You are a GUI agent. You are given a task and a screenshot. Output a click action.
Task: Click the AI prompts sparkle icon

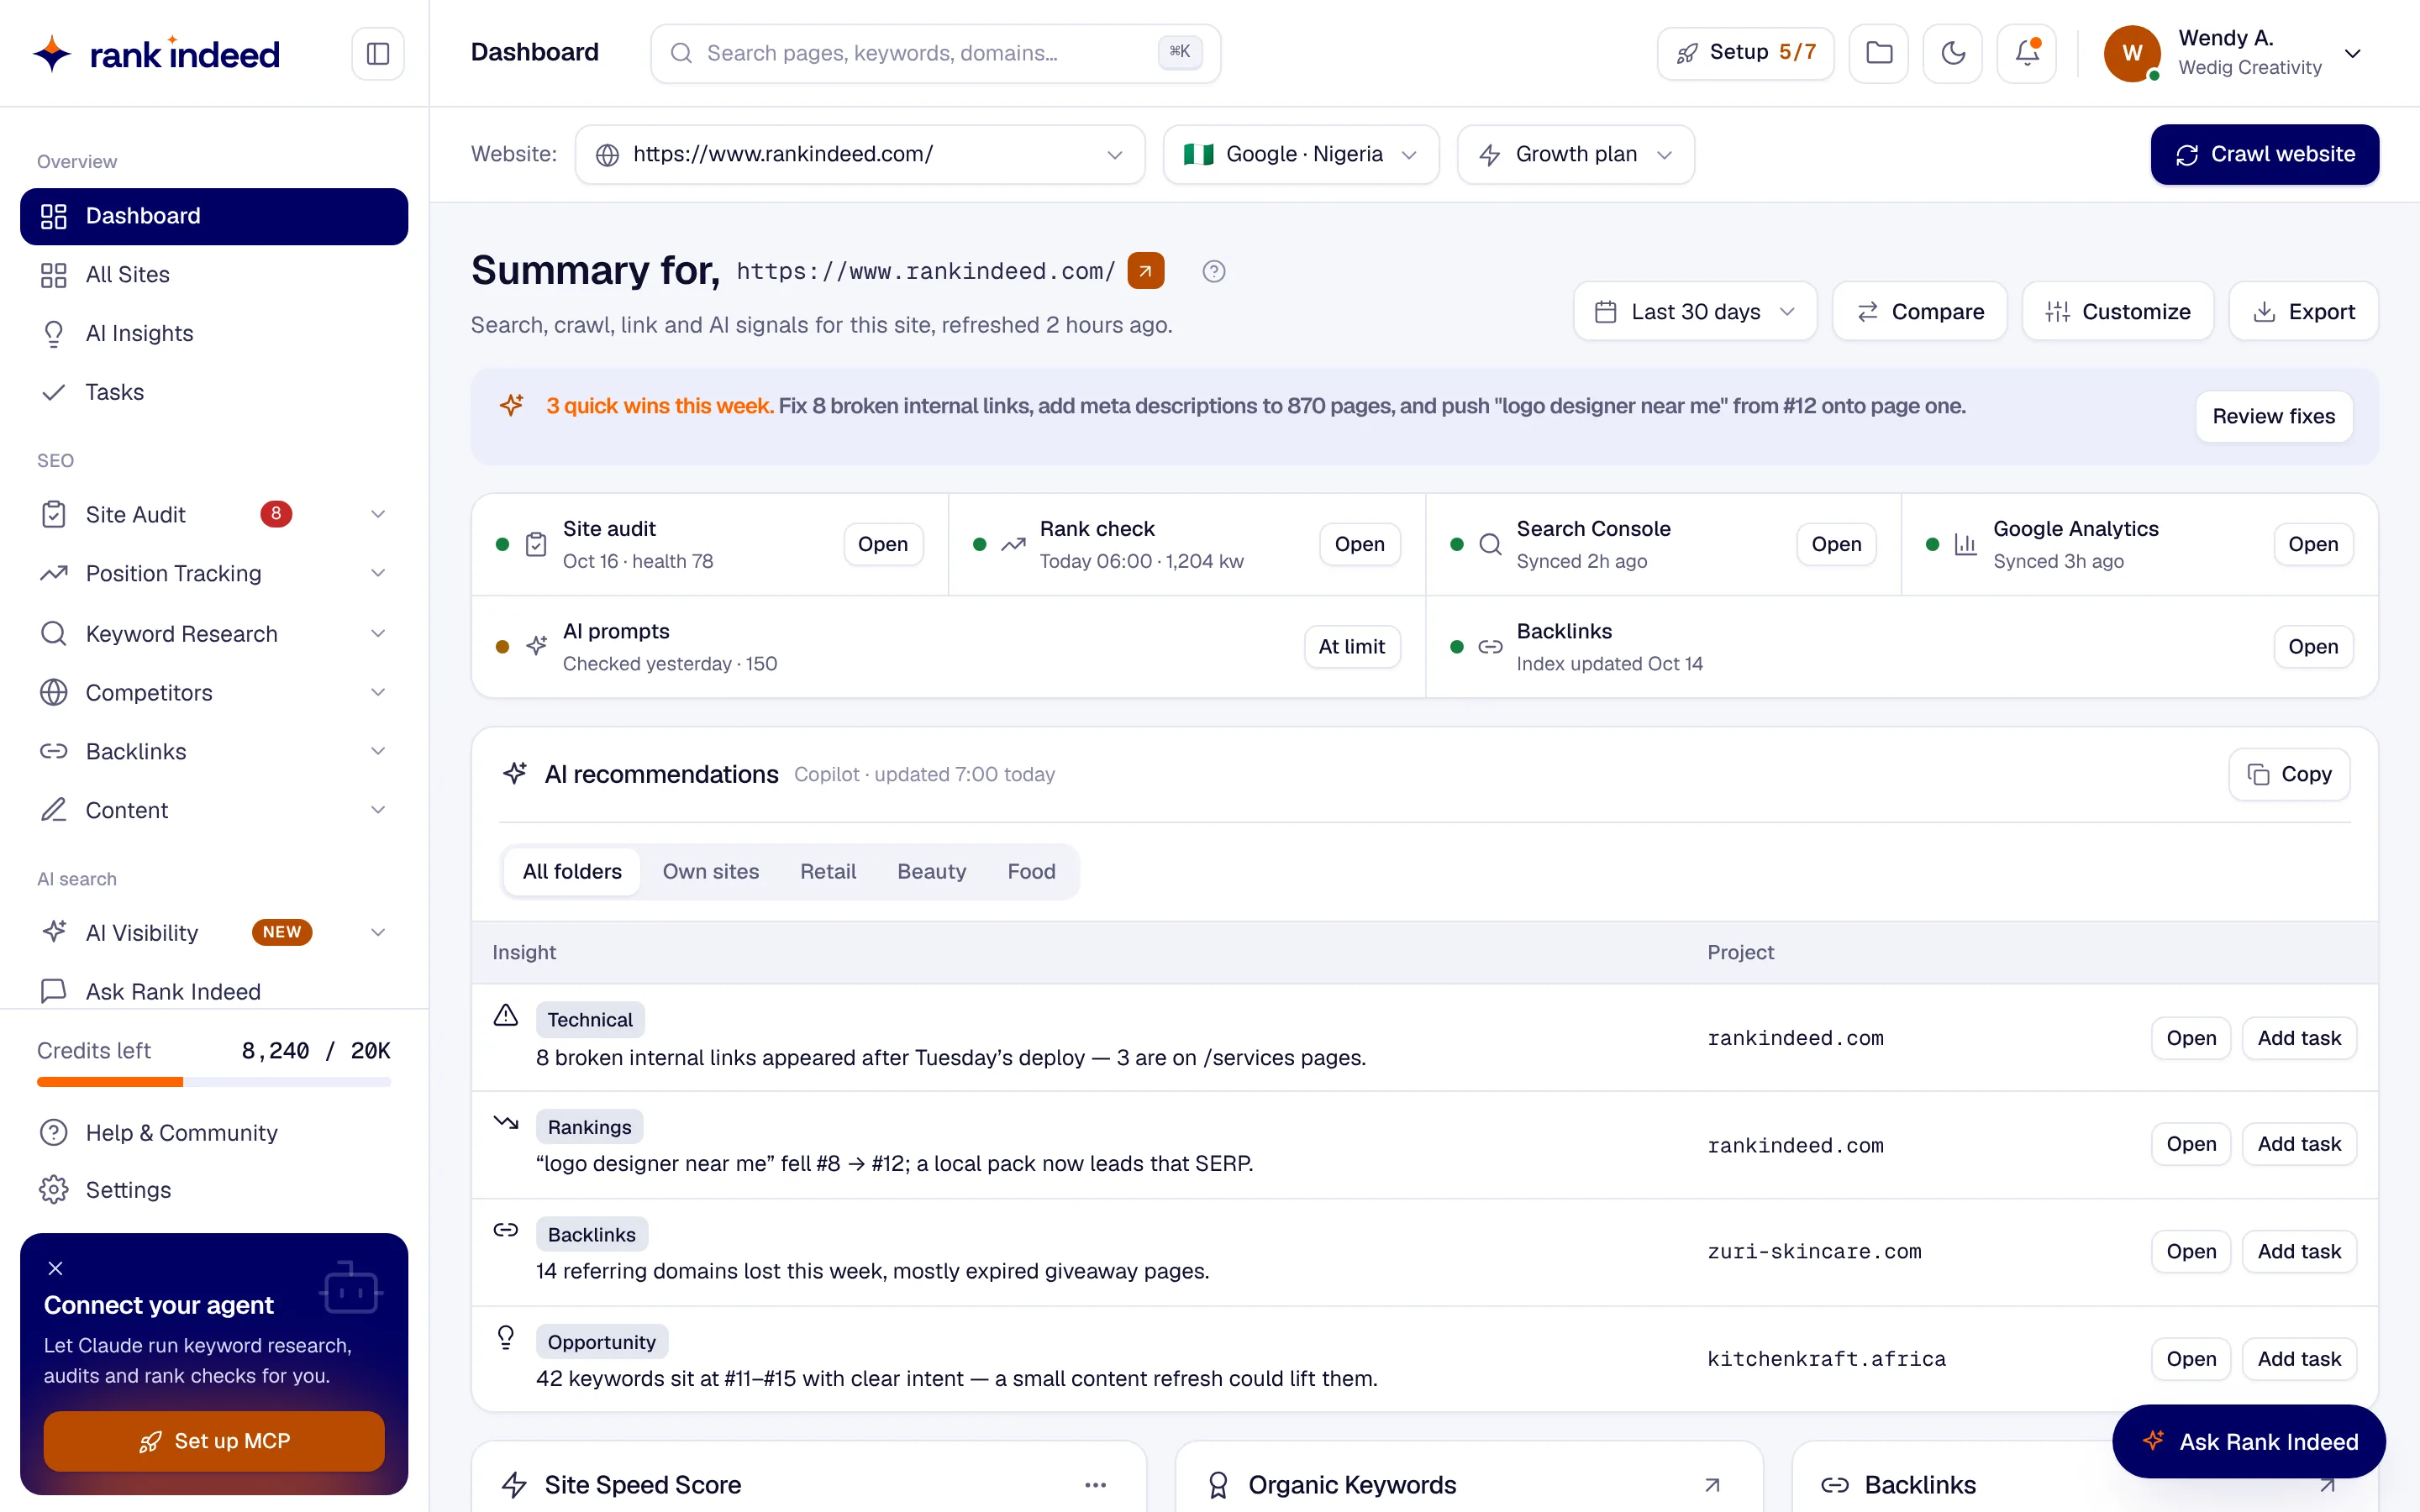[537, 646]
